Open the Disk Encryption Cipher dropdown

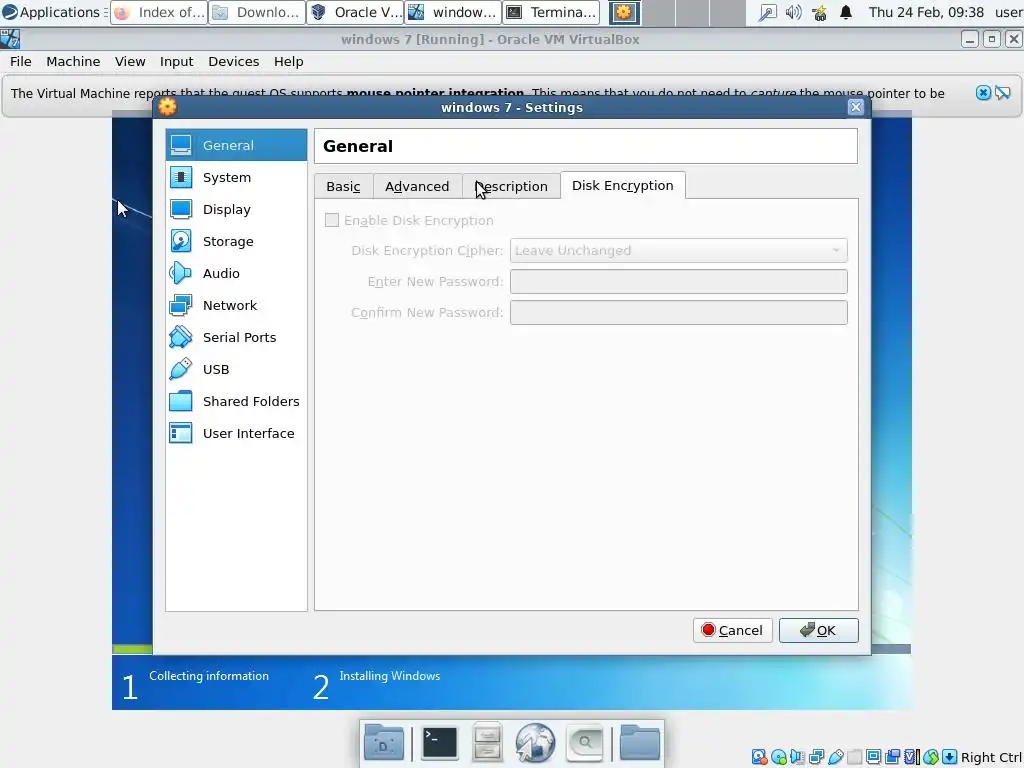[x=679, y=250]
